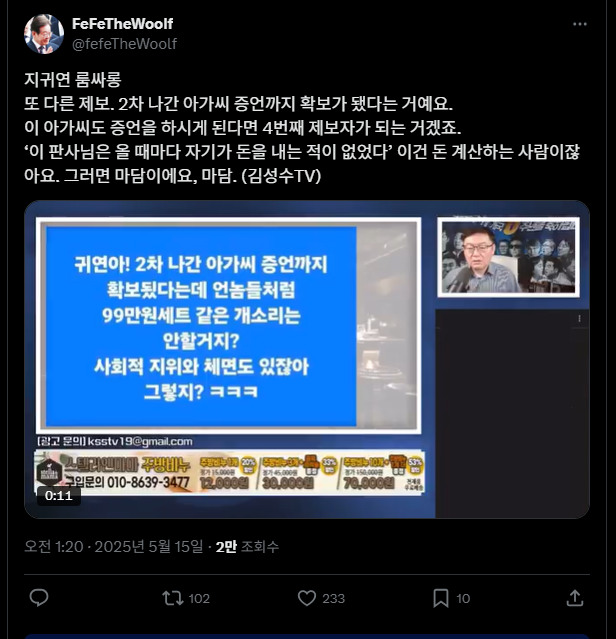Like the post with the heart icon

pos(307,598)
